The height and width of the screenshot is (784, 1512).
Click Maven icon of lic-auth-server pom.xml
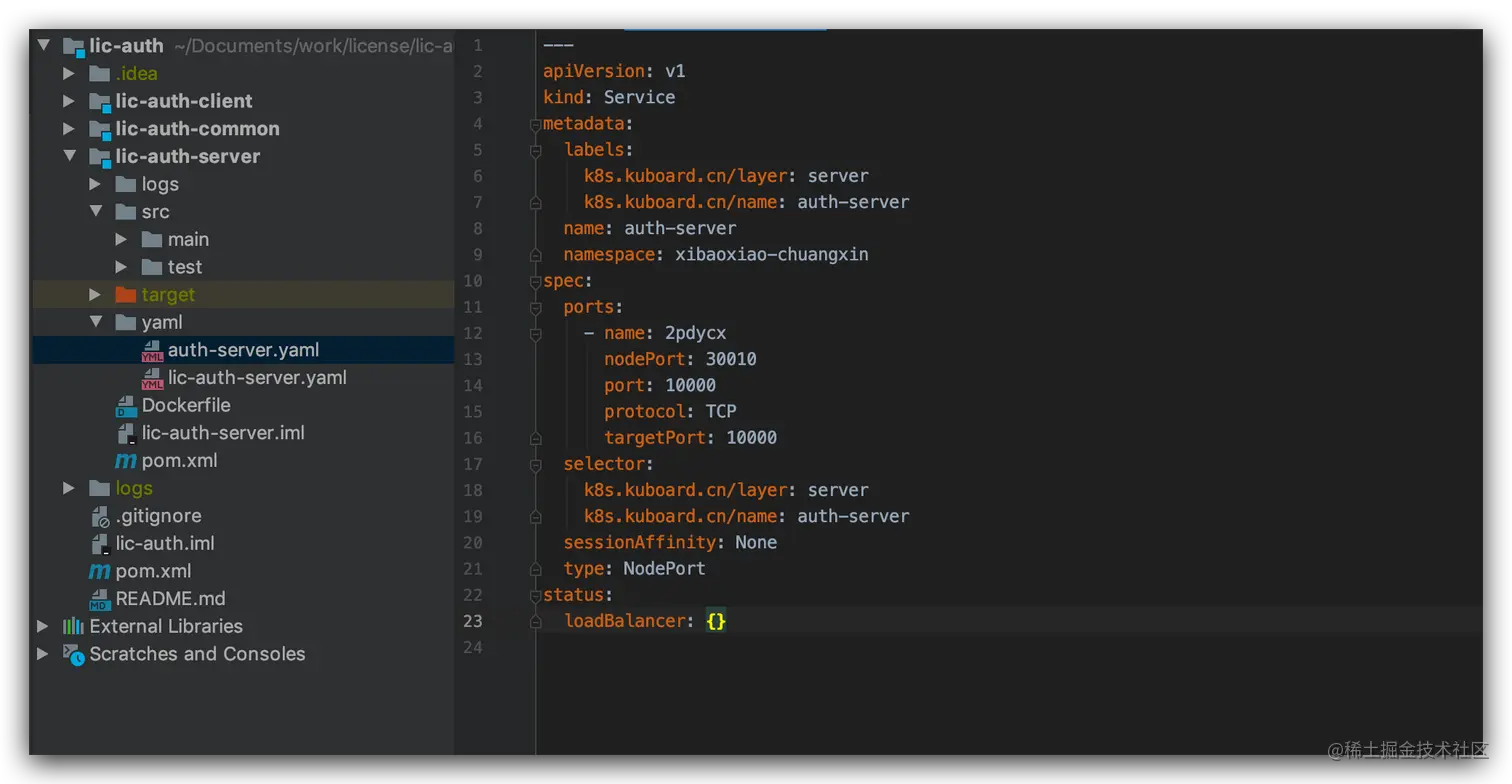[126, 461]
